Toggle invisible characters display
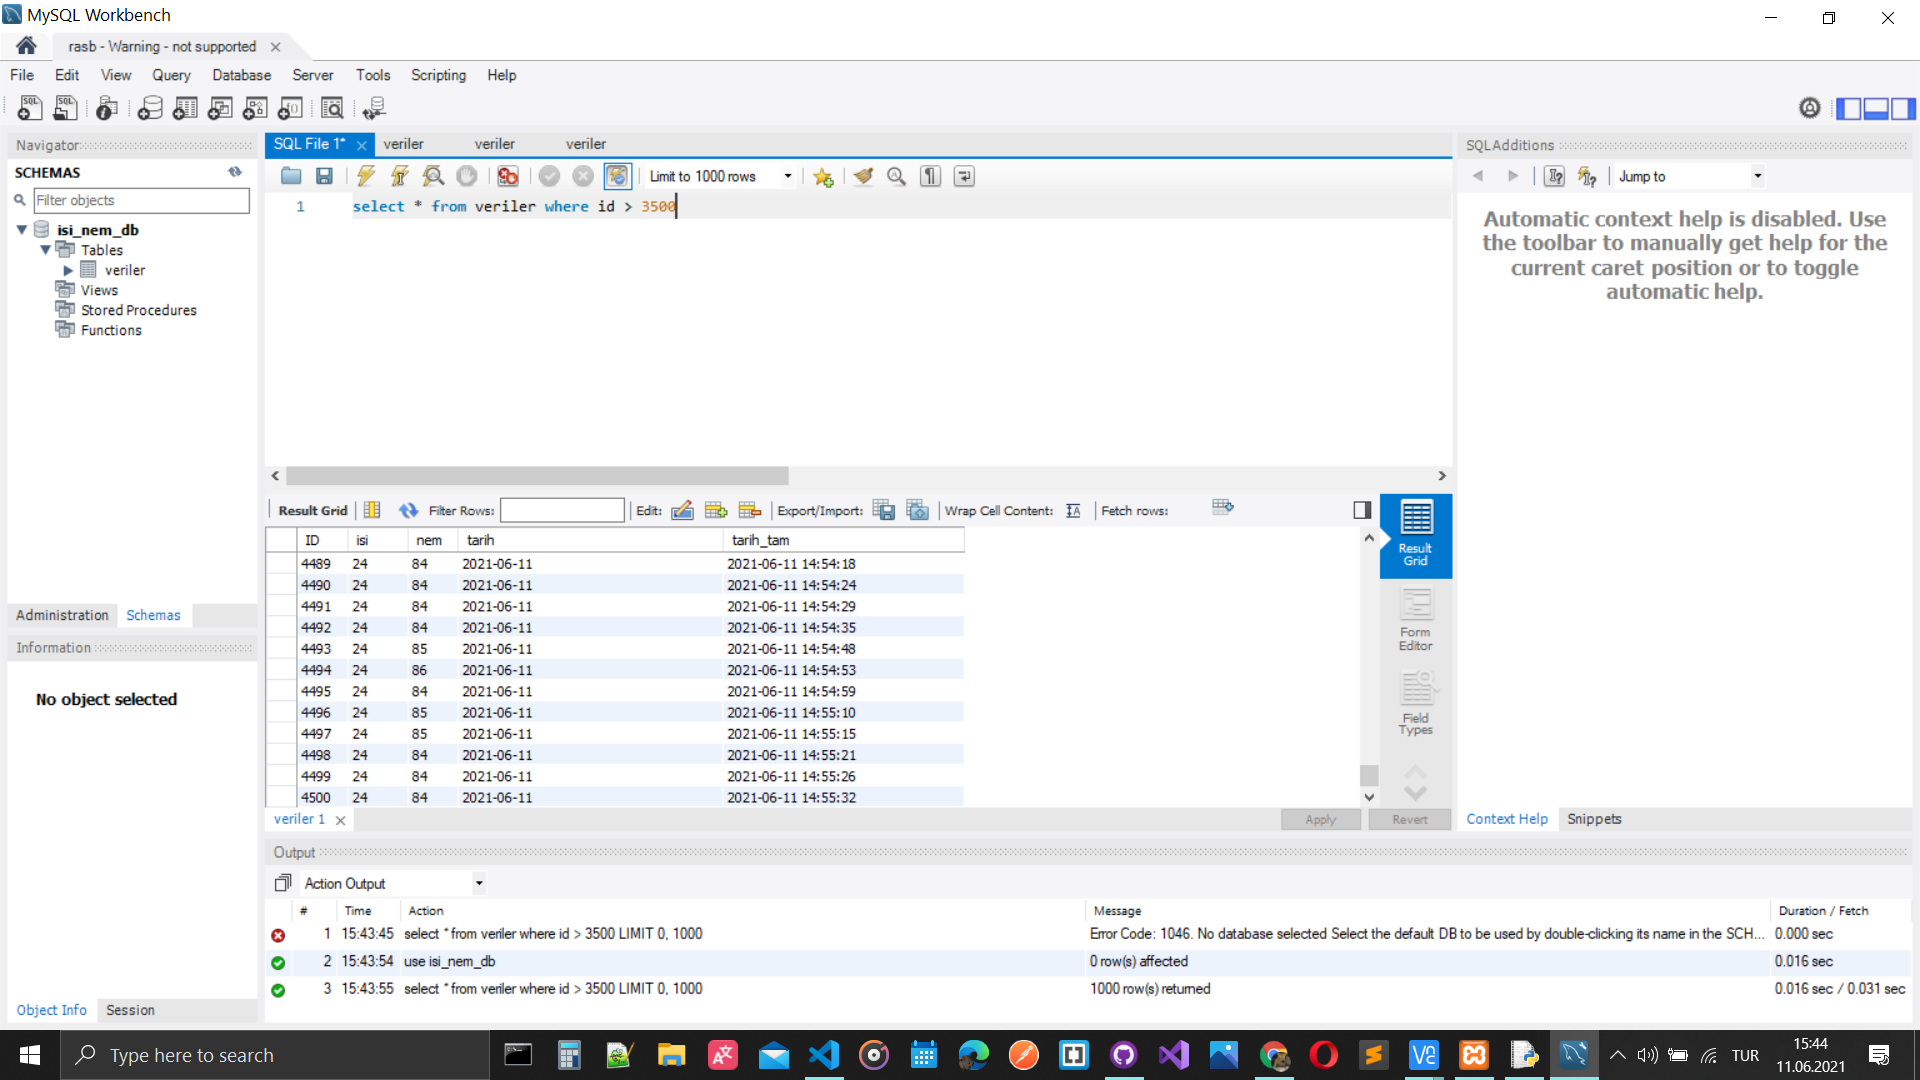1920x1080 pixels. [x=930, y=176]
